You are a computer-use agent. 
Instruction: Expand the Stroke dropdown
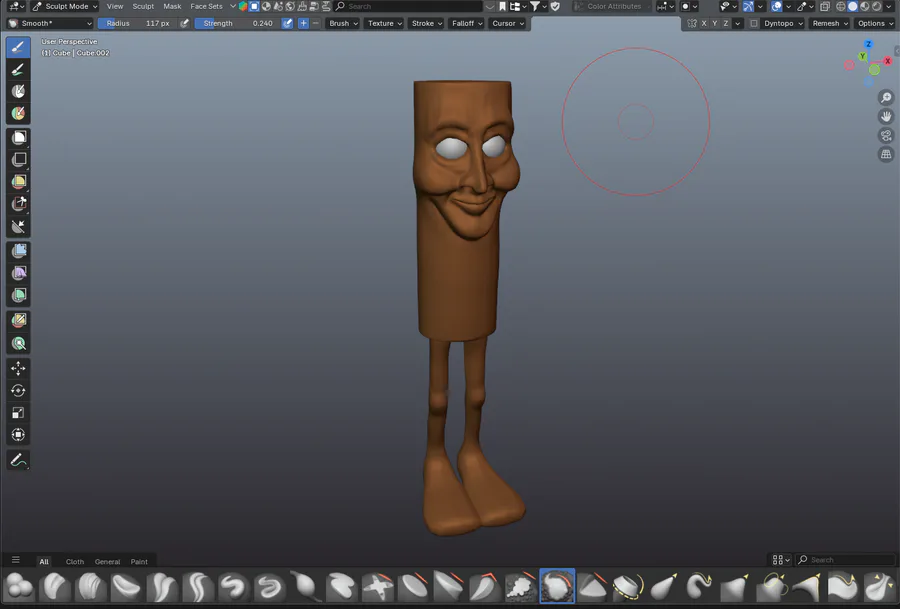[x=426, y=24]
